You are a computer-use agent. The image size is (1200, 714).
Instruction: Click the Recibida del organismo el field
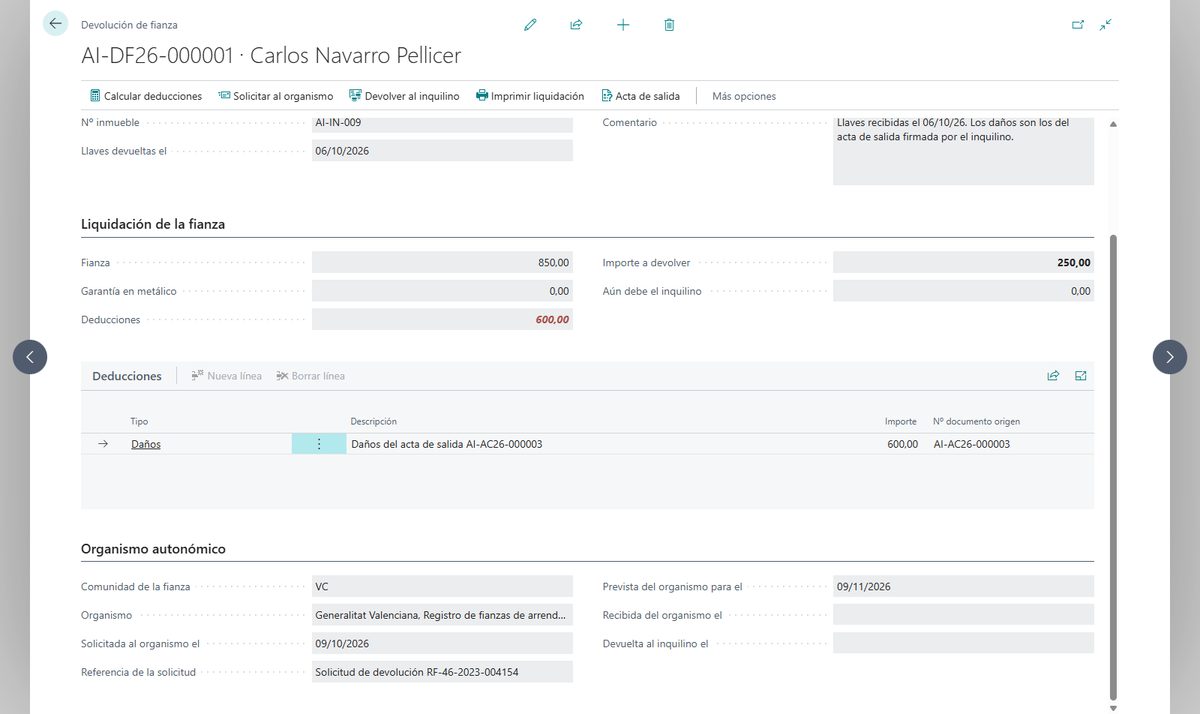click(963, 615)
